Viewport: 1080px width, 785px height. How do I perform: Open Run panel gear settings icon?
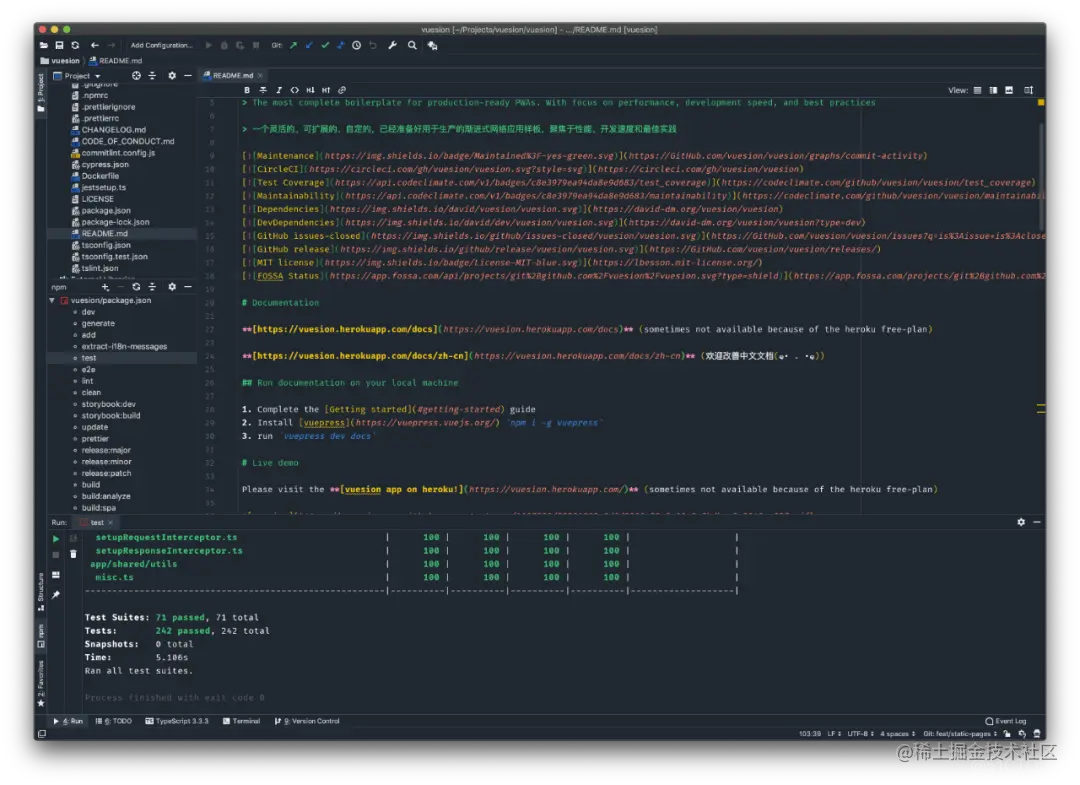tap(1021, 522)
